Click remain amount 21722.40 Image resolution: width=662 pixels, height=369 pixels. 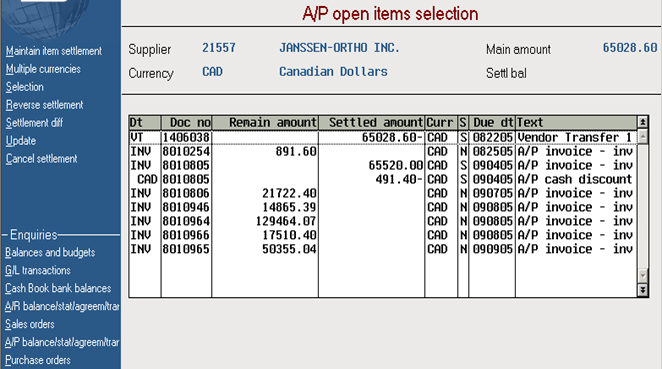(289, 193)
